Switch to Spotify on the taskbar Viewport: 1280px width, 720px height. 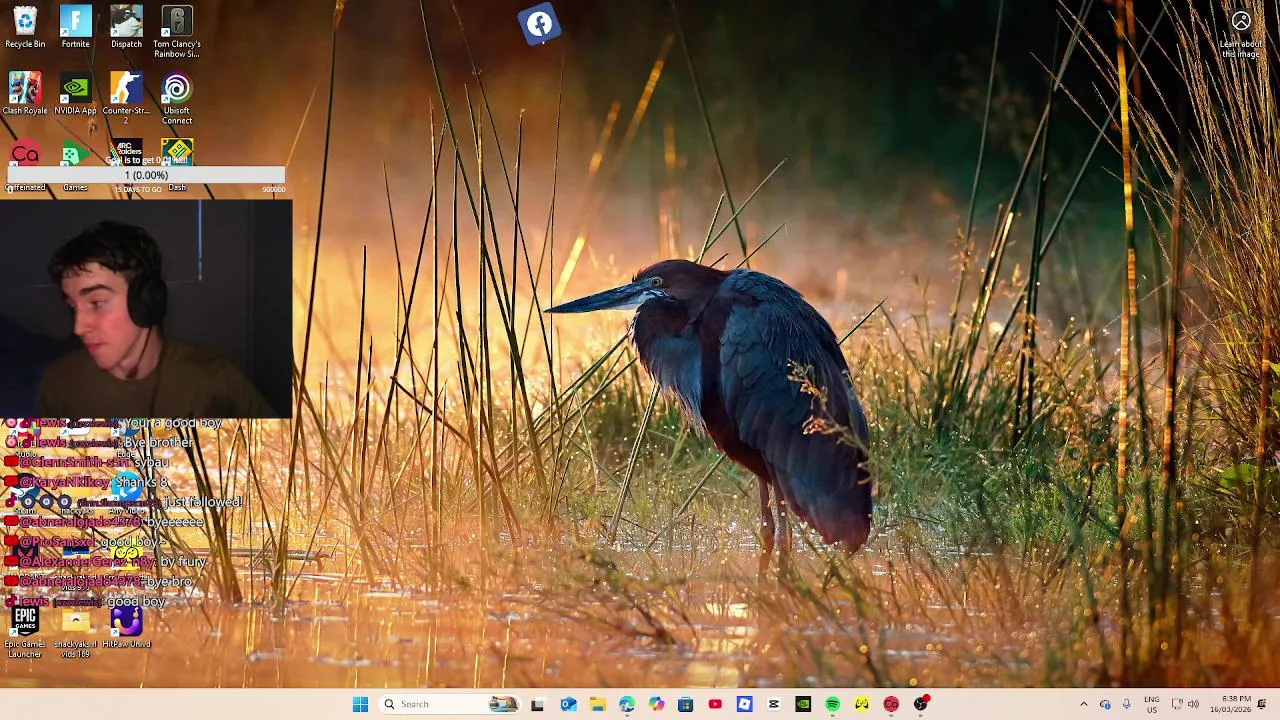point(832,704)
